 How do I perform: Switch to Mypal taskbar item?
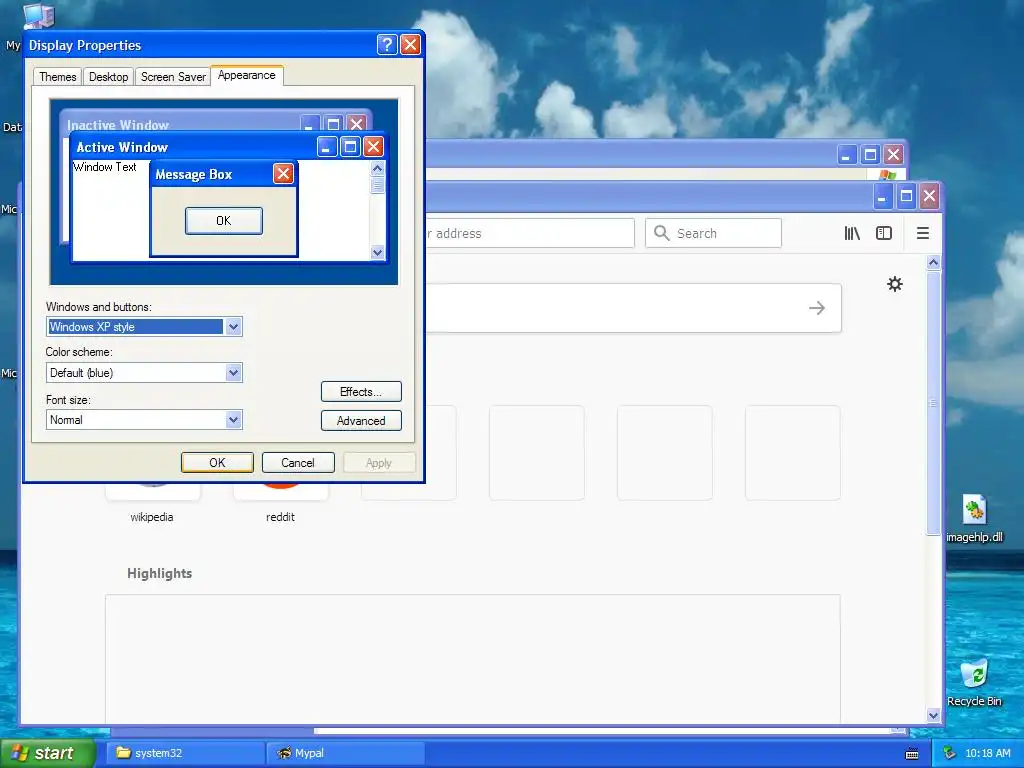pyautogui.click(x=346, y=753)
